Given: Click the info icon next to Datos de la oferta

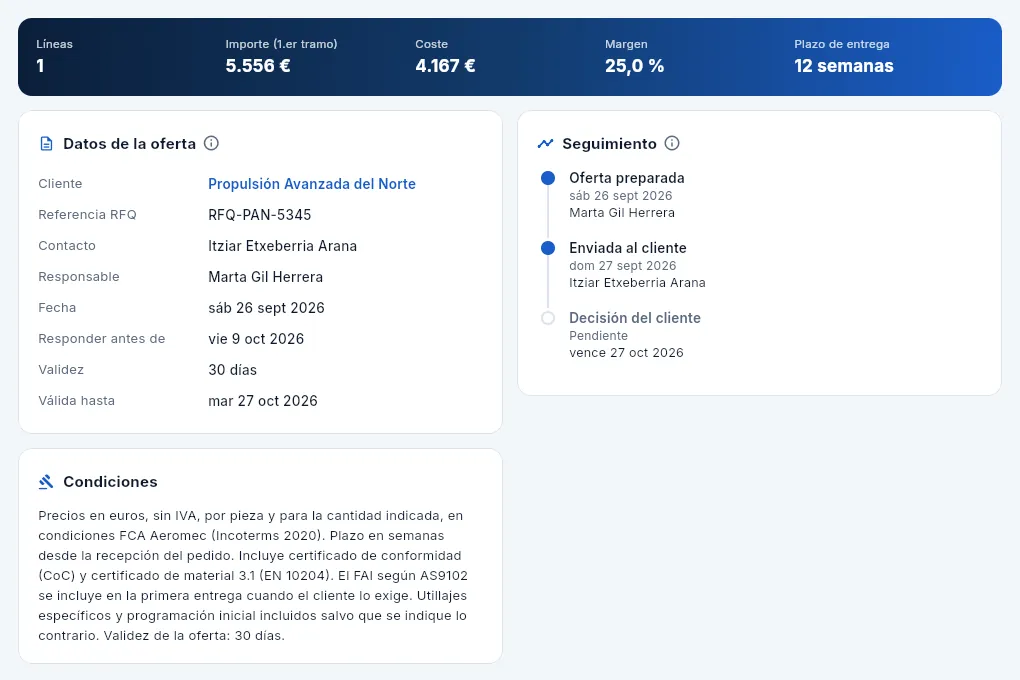Looking at the screenshot, I should [x=211, y=143].
